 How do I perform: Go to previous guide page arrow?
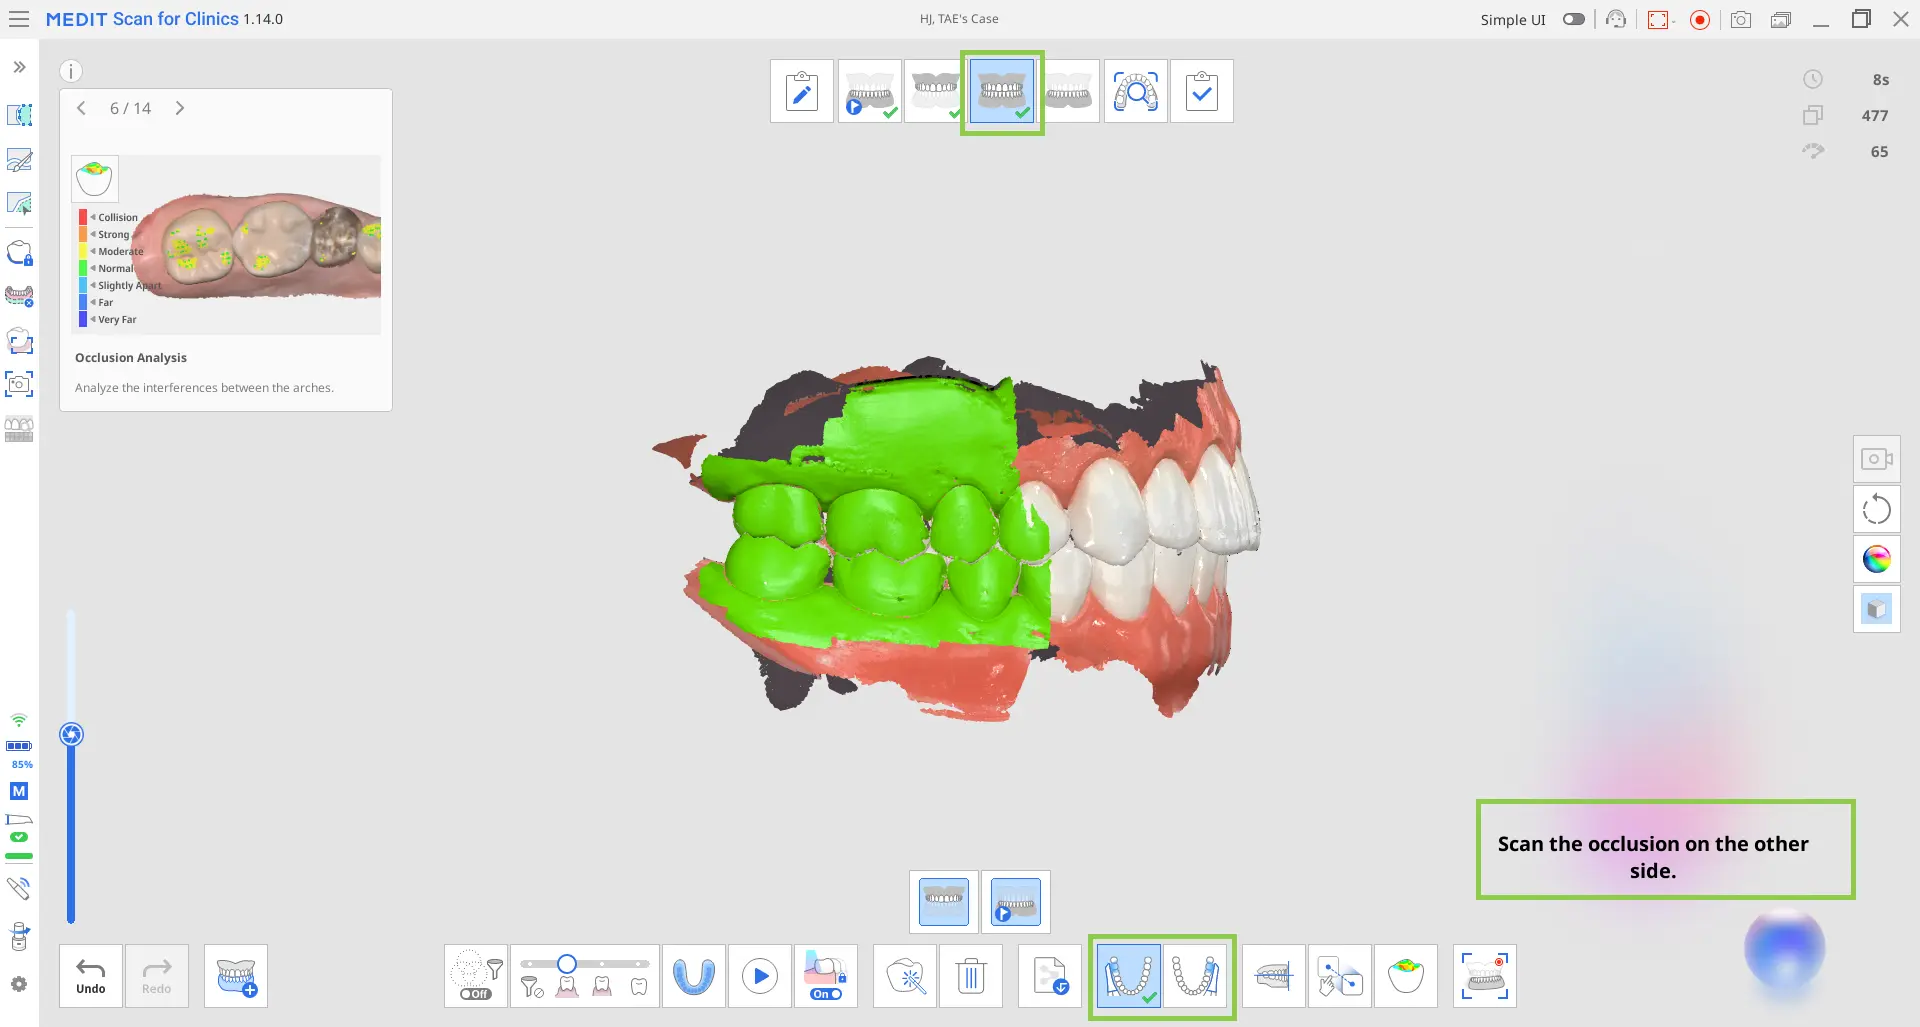[x=82, y=108]
